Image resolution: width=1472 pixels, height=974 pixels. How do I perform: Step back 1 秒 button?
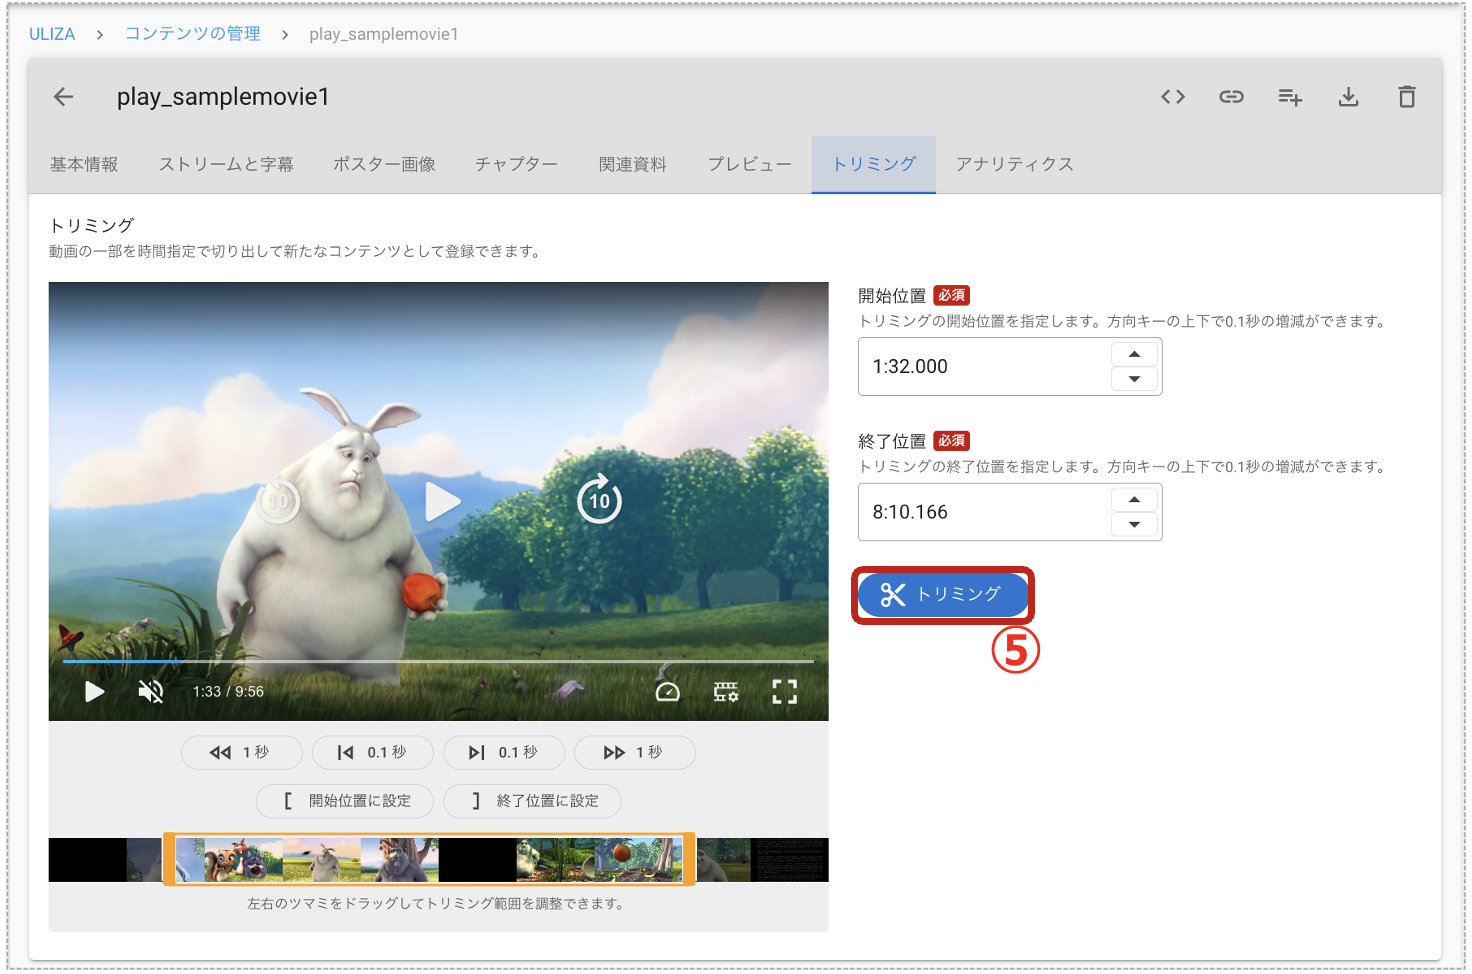click(x=242, y=752)
